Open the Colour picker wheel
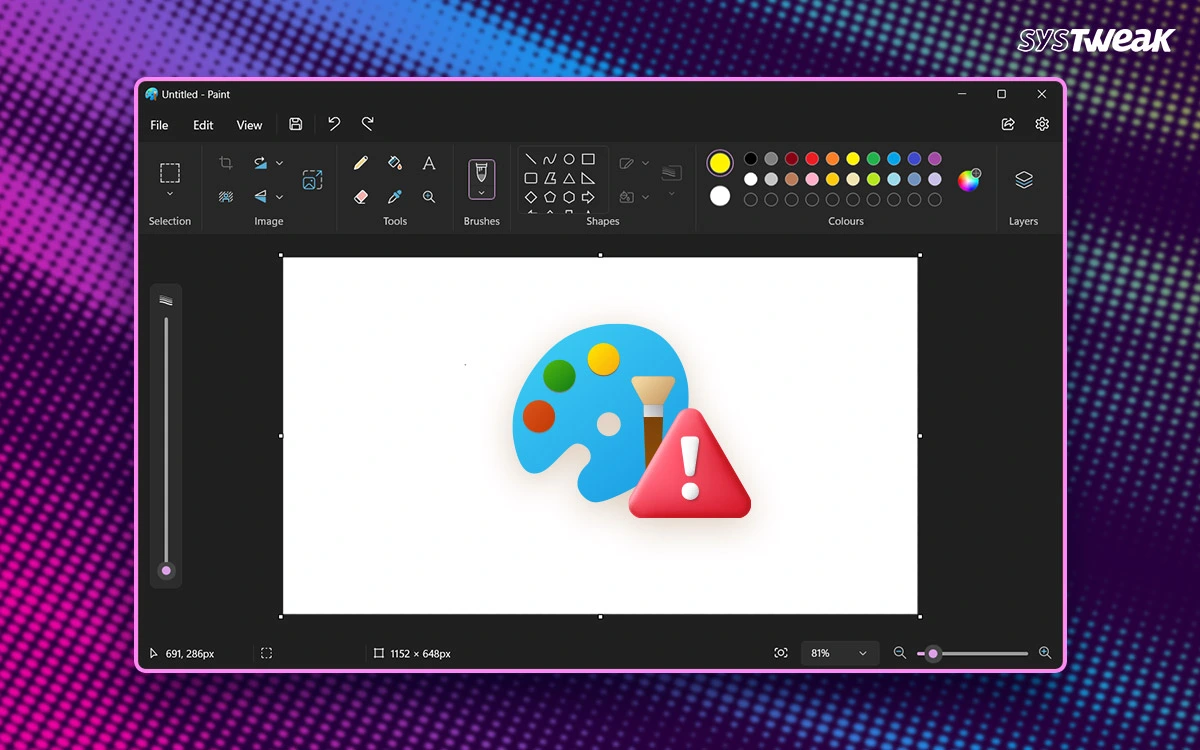 [x=969, y=179]
